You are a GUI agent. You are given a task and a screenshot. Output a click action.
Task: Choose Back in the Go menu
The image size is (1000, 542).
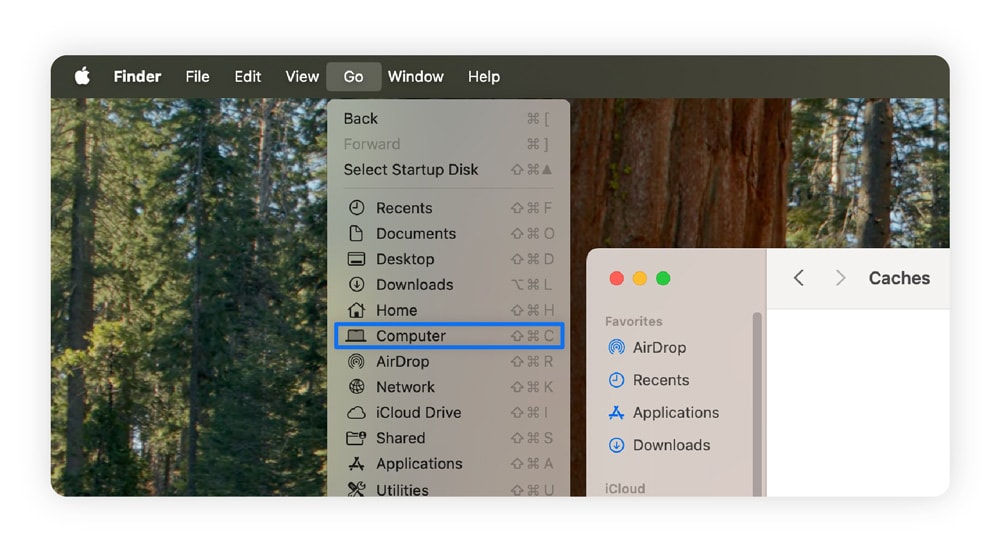(448, 119)
